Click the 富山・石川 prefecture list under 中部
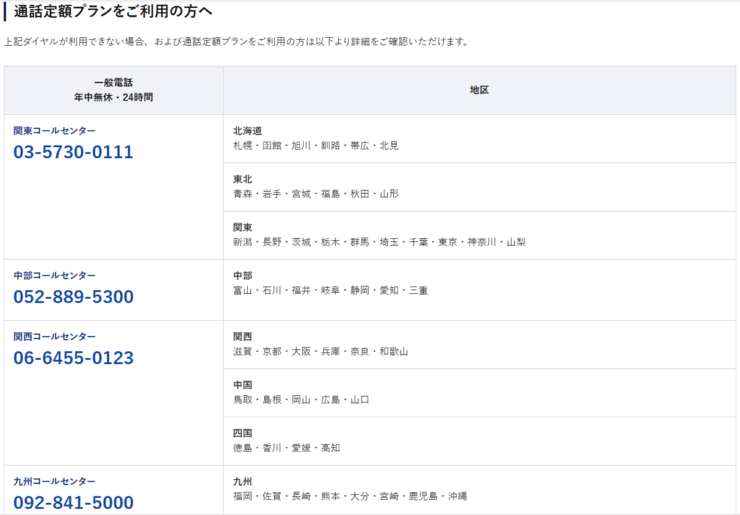Screen dimensions: 740x515 coord(330,290)
